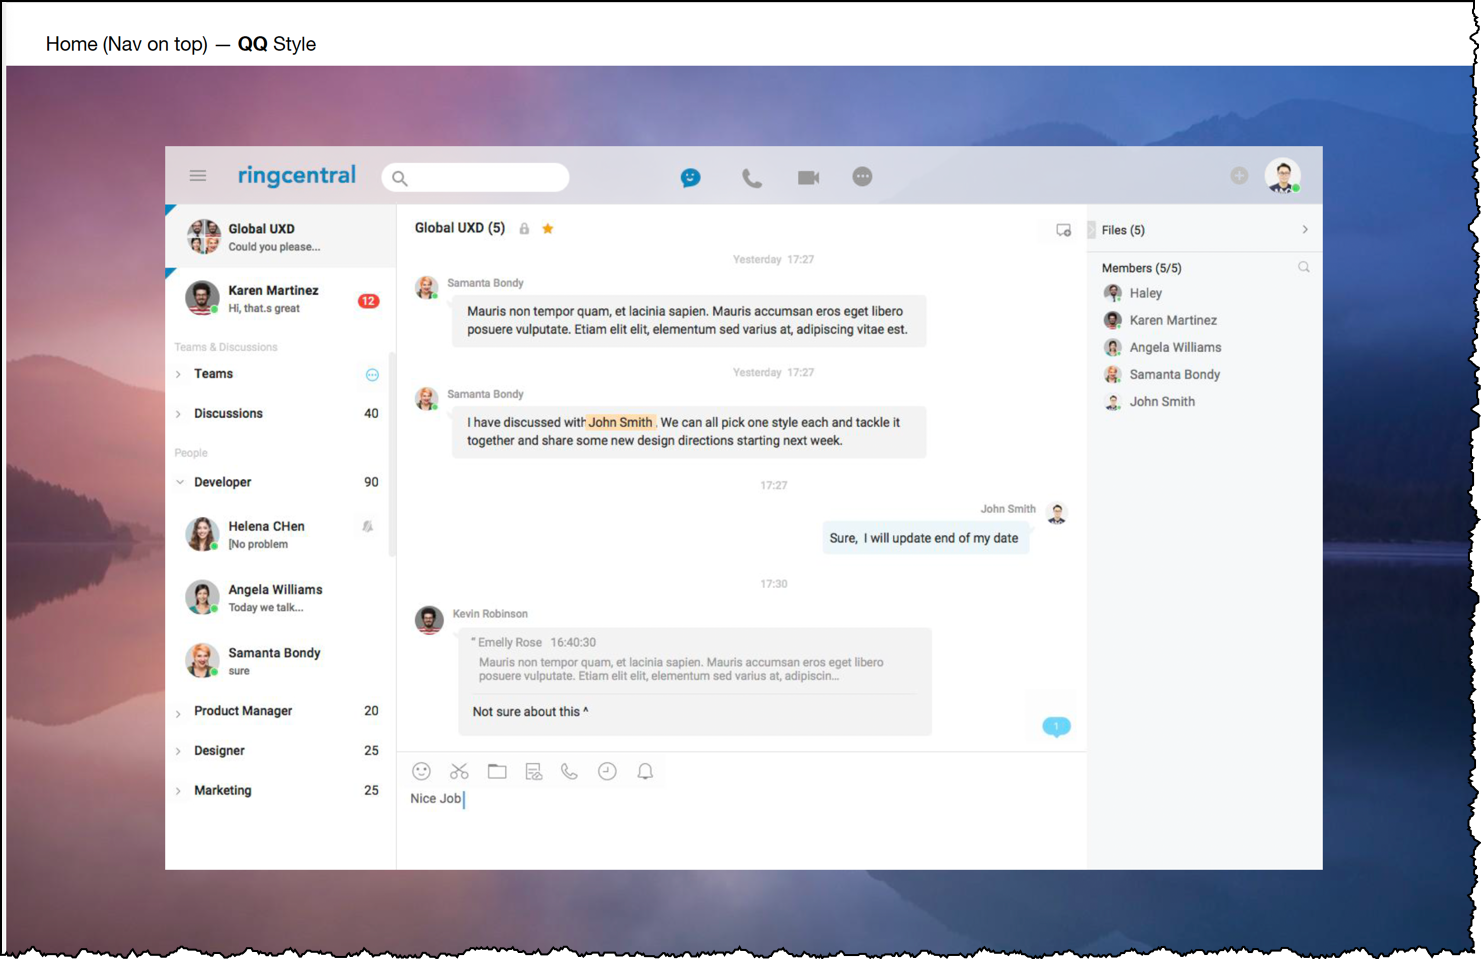
Task: Toggle mute bell for Helena CHen
Action: click(368, 526)
